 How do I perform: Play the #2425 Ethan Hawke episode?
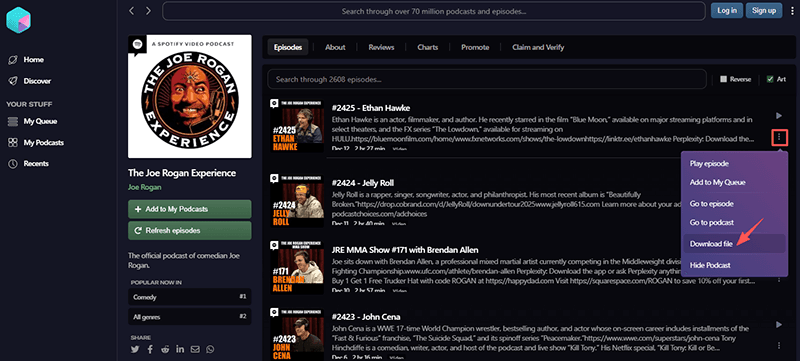coord(779,116)
